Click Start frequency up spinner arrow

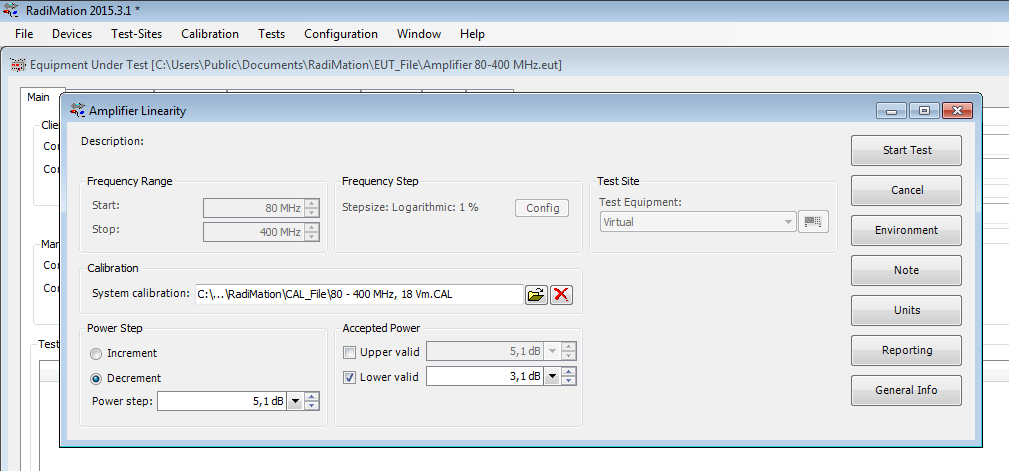[312, 203]
